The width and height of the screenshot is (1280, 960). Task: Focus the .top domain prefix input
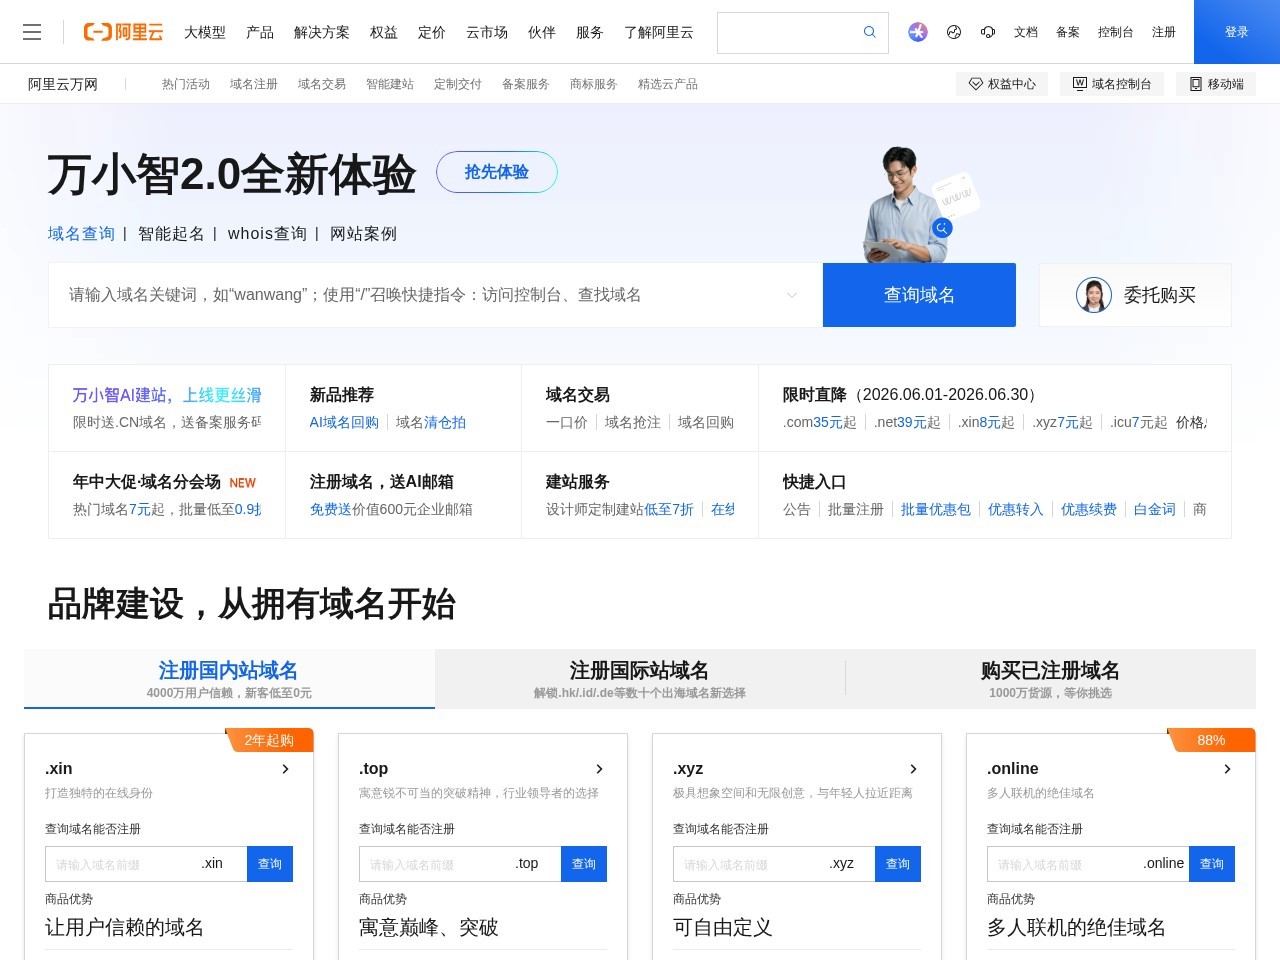(x=435, y=864)
